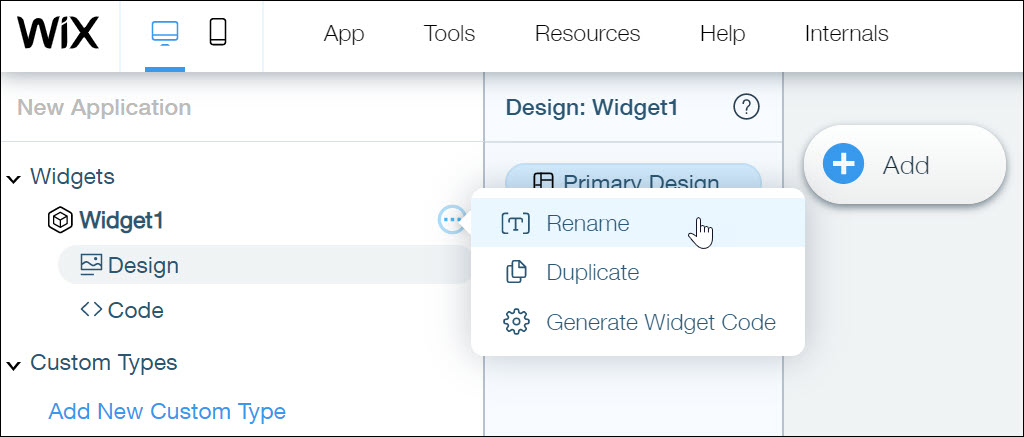Switch to mobile view icon
The height and width of the screenshot is (437, 1024).
[x=217, y=33]
